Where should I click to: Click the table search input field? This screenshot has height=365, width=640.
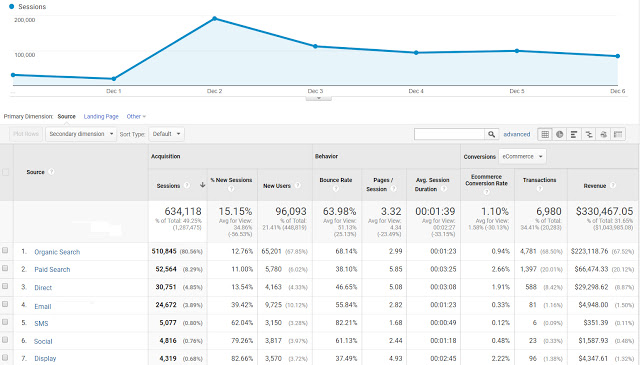point(449,134)
